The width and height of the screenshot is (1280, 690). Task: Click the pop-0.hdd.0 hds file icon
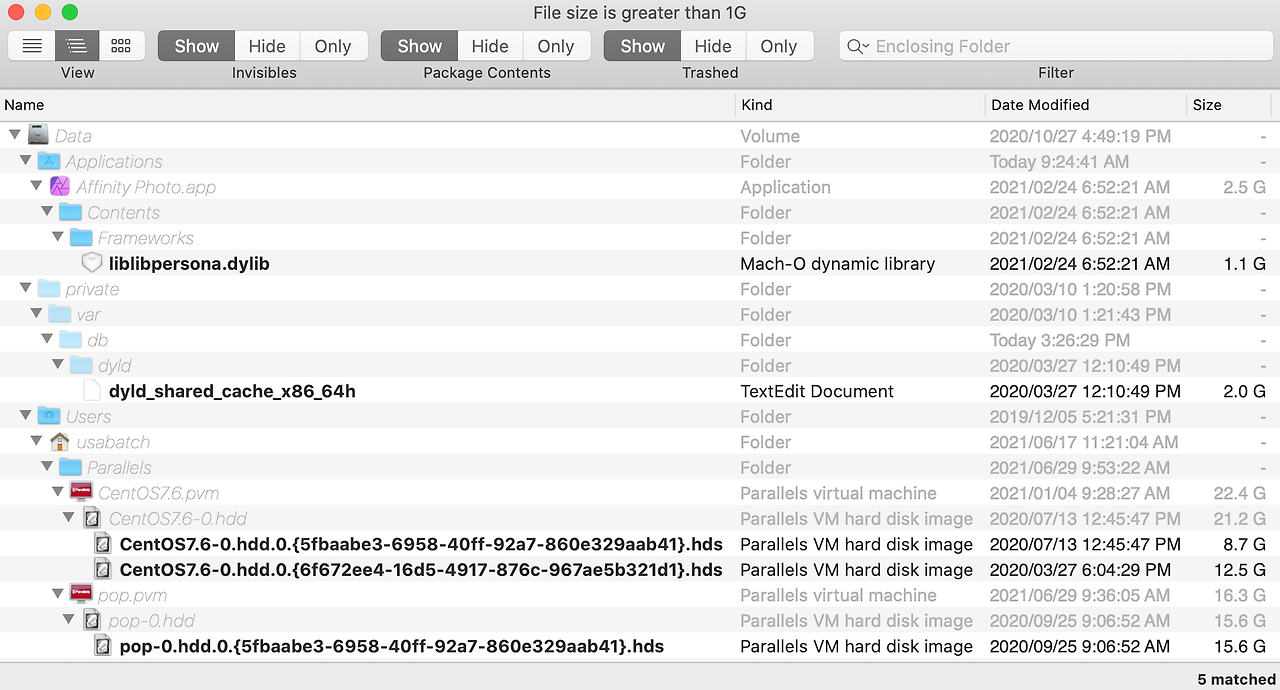click(x=102, y=646)
